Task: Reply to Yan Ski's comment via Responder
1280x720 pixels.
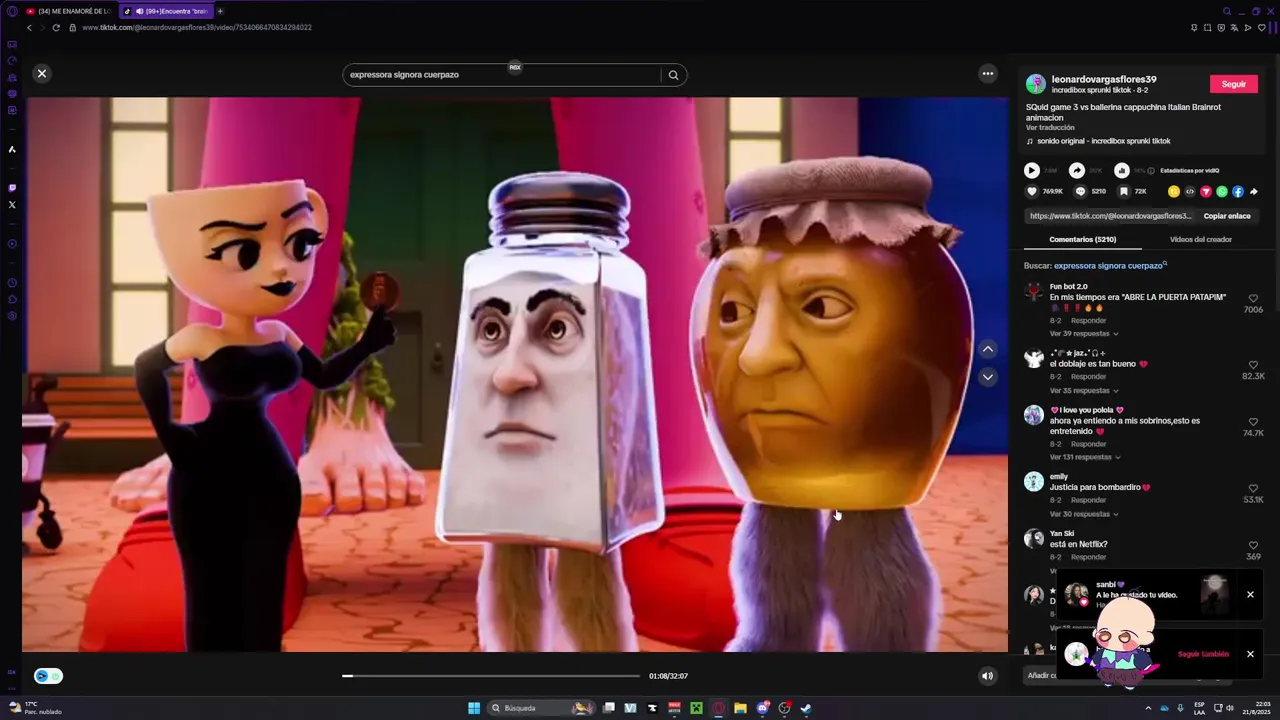Action: 1089,557
